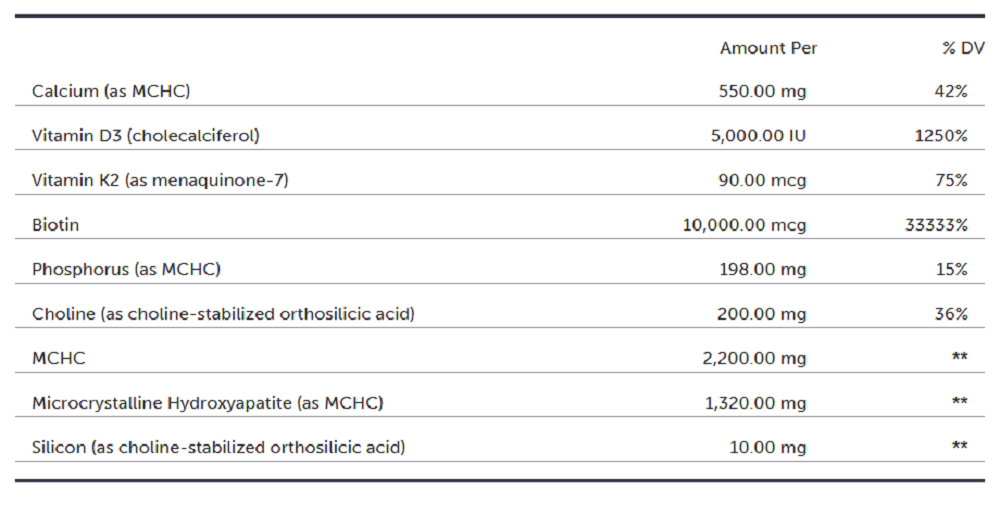Select the Phosphorus (as MCHC) label
Screen dimensions: 1000x515
(x=126, y=269)
